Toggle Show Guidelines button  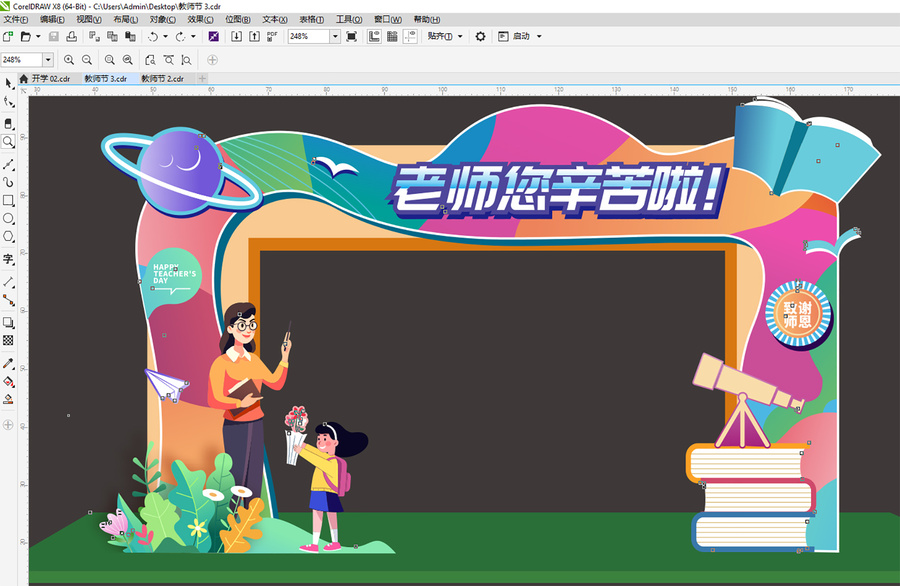(410, 36)
